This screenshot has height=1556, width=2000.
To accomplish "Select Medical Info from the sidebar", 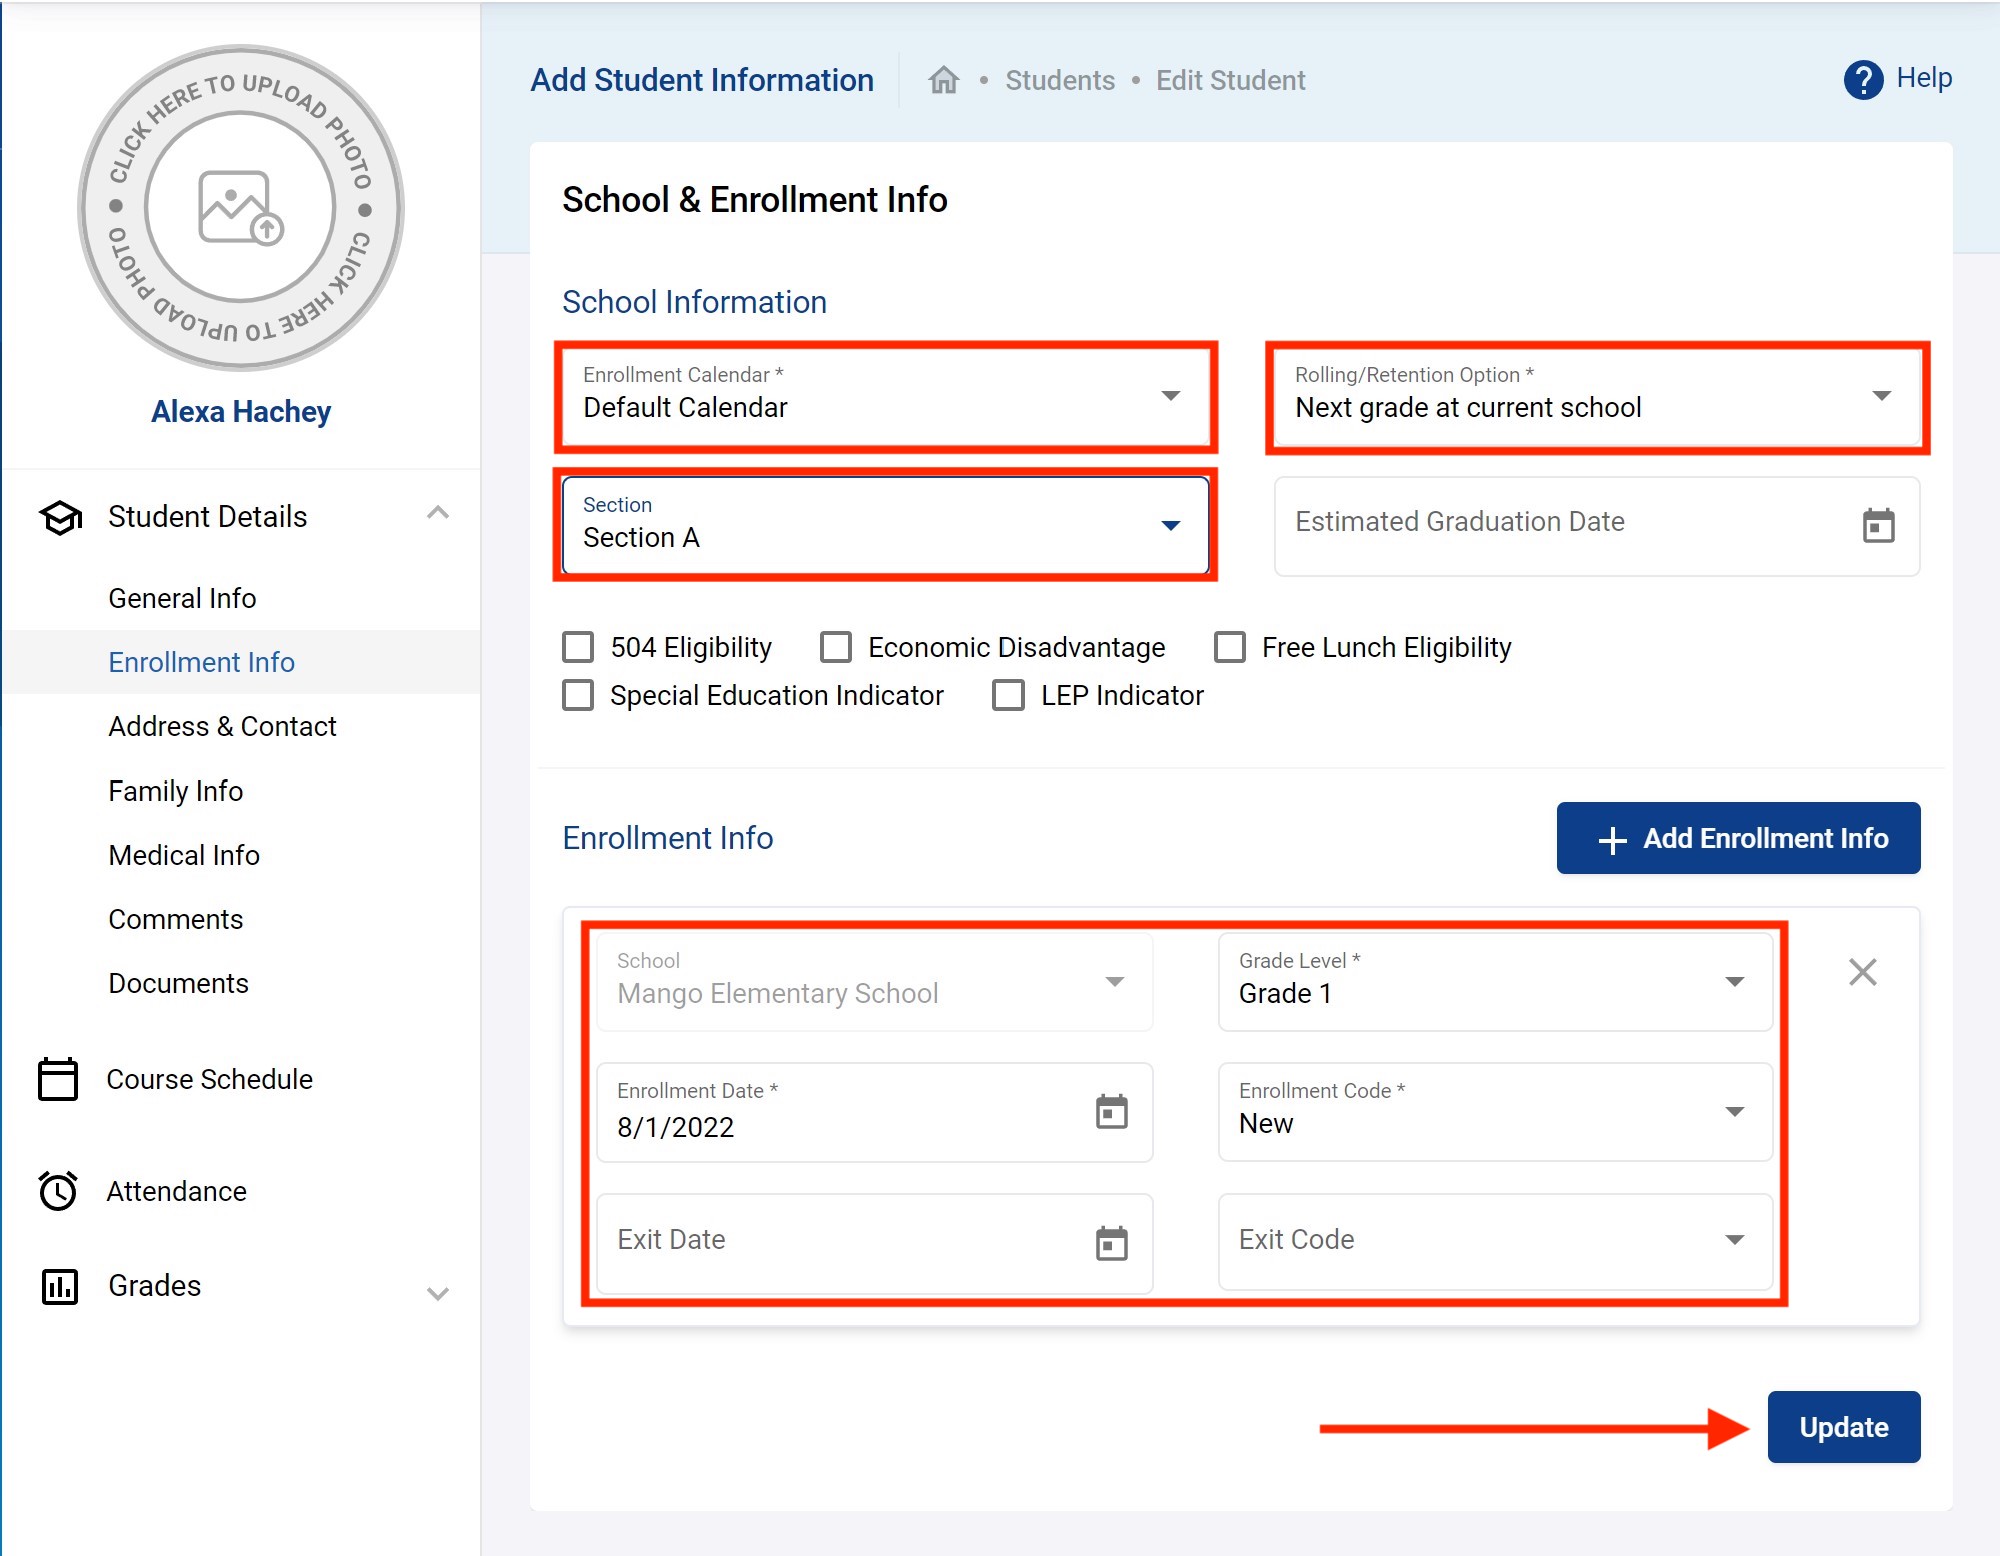I will 184,855.
